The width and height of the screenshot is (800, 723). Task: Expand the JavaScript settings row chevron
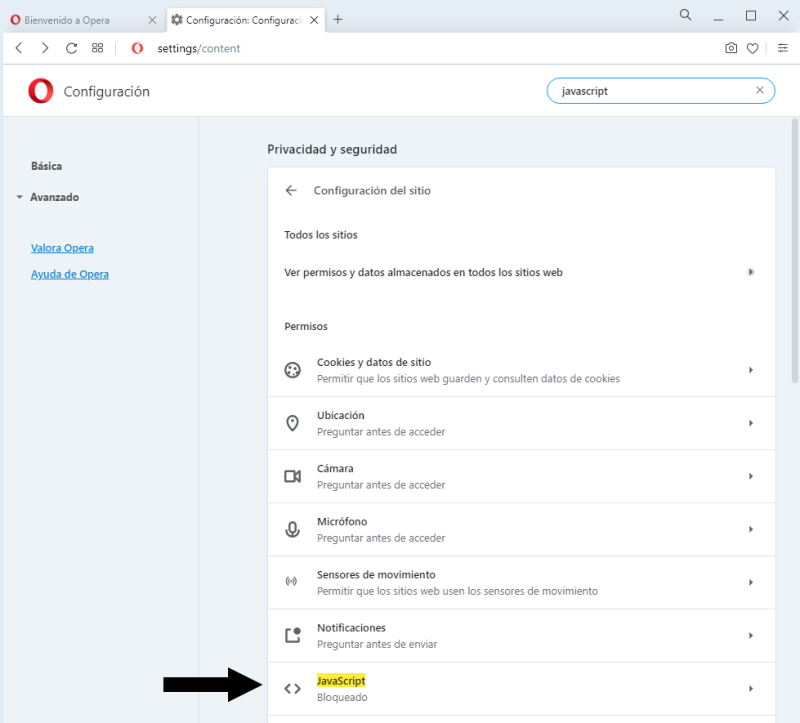click(751, 688)
